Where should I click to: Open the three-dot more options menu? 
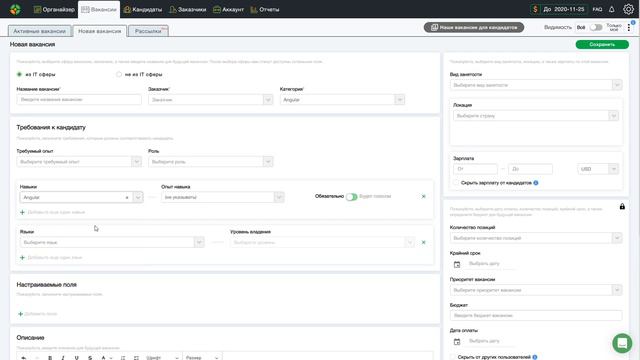coord(629,28)
